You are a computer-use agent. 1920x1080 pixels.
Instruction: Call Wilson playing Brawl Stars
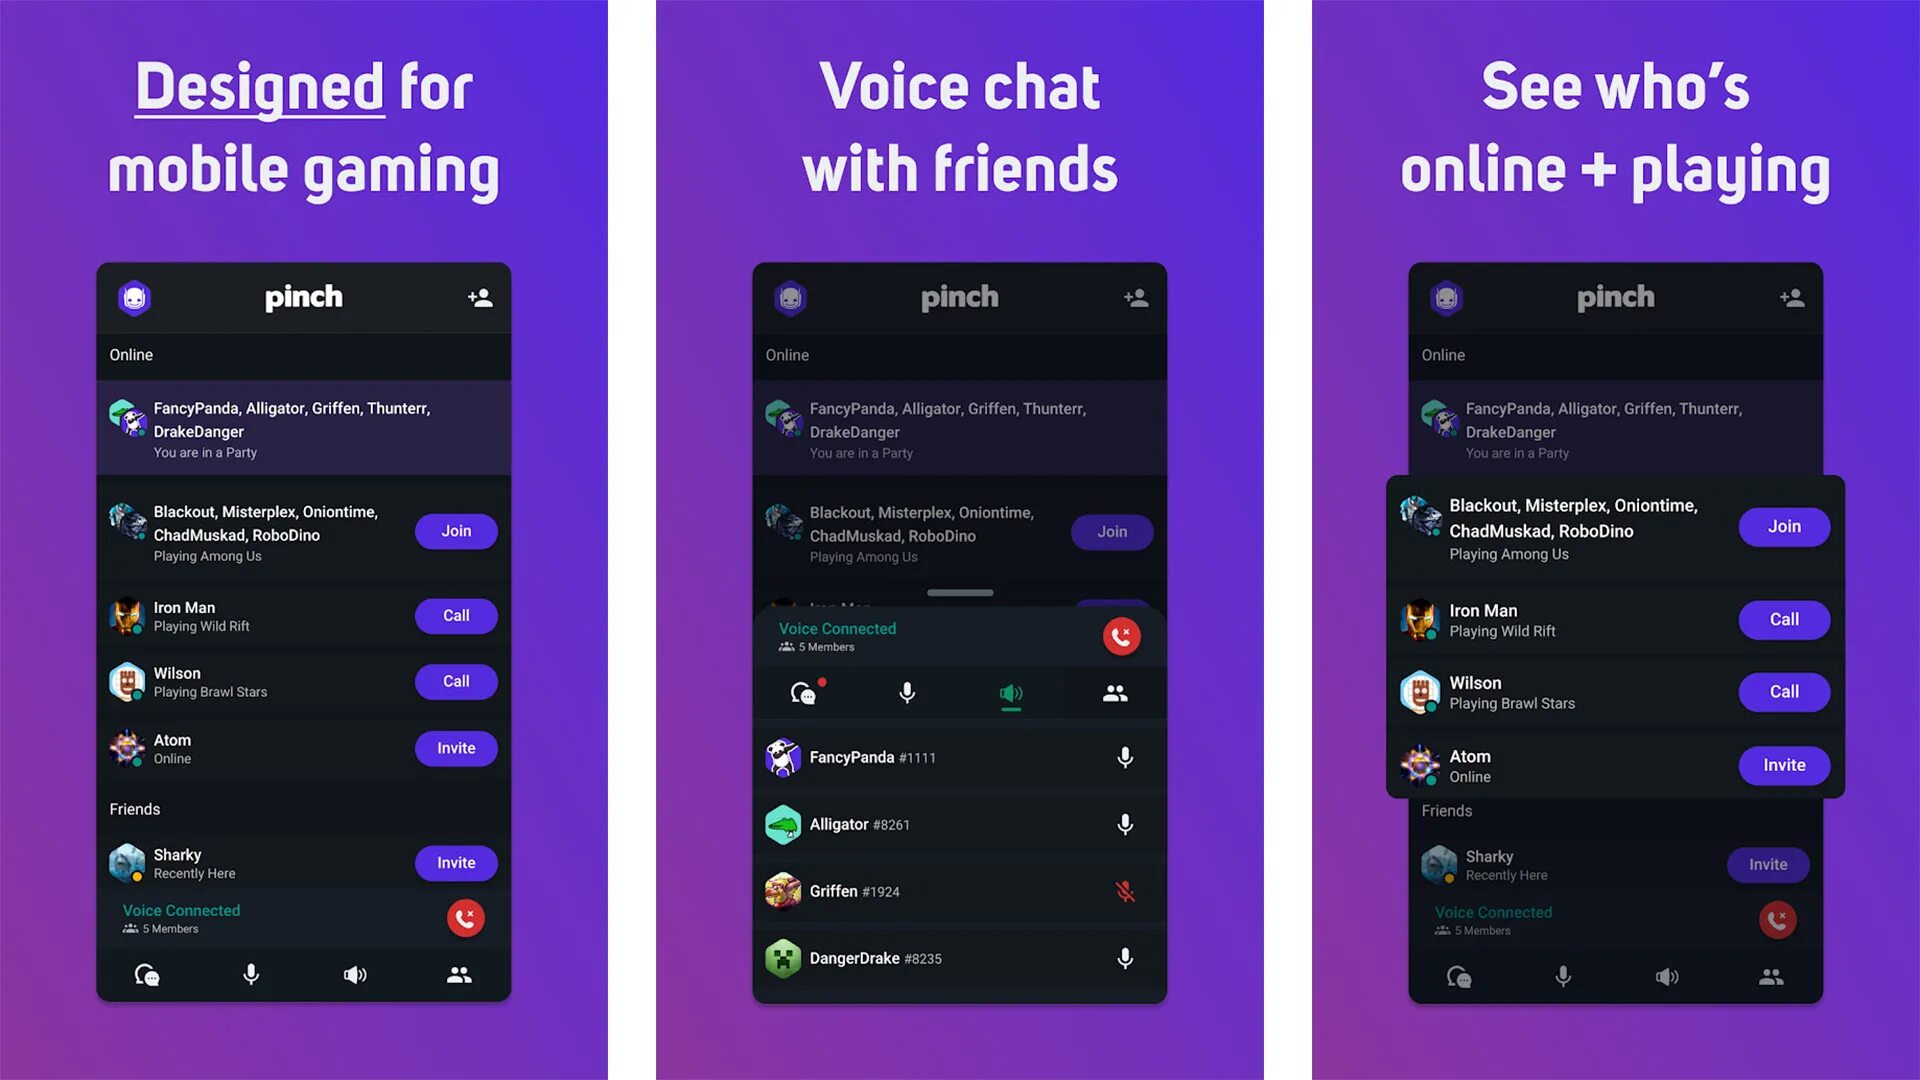pos(456,680)
